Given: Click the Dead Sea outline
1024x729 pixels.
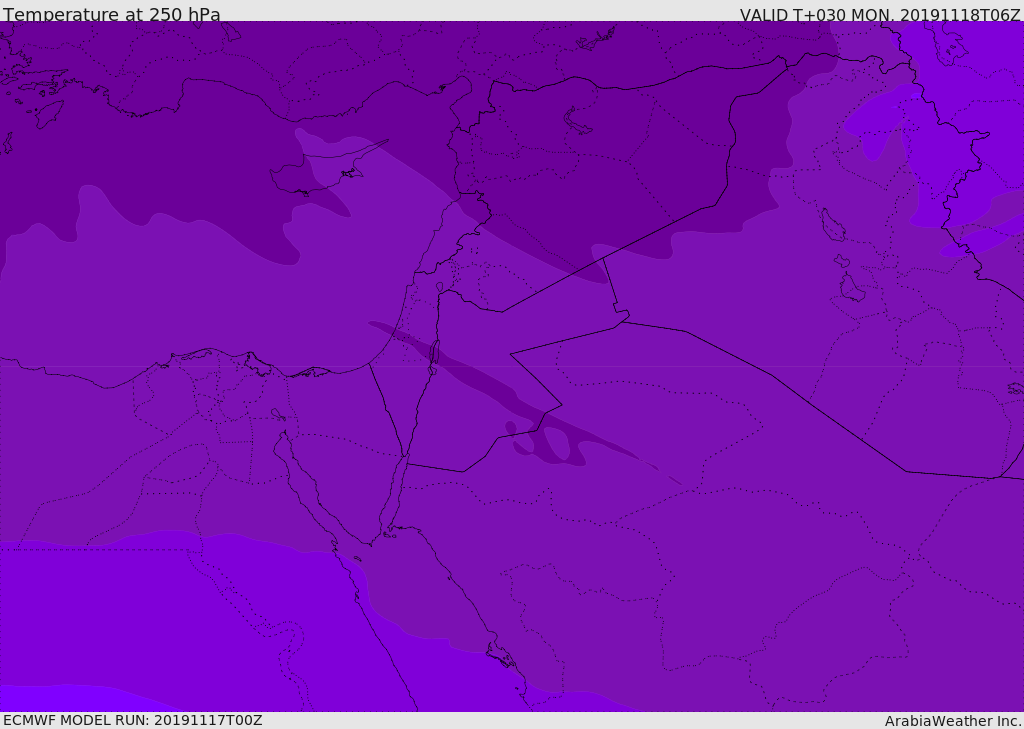Looking at the screenshot, I should [434, 353].
